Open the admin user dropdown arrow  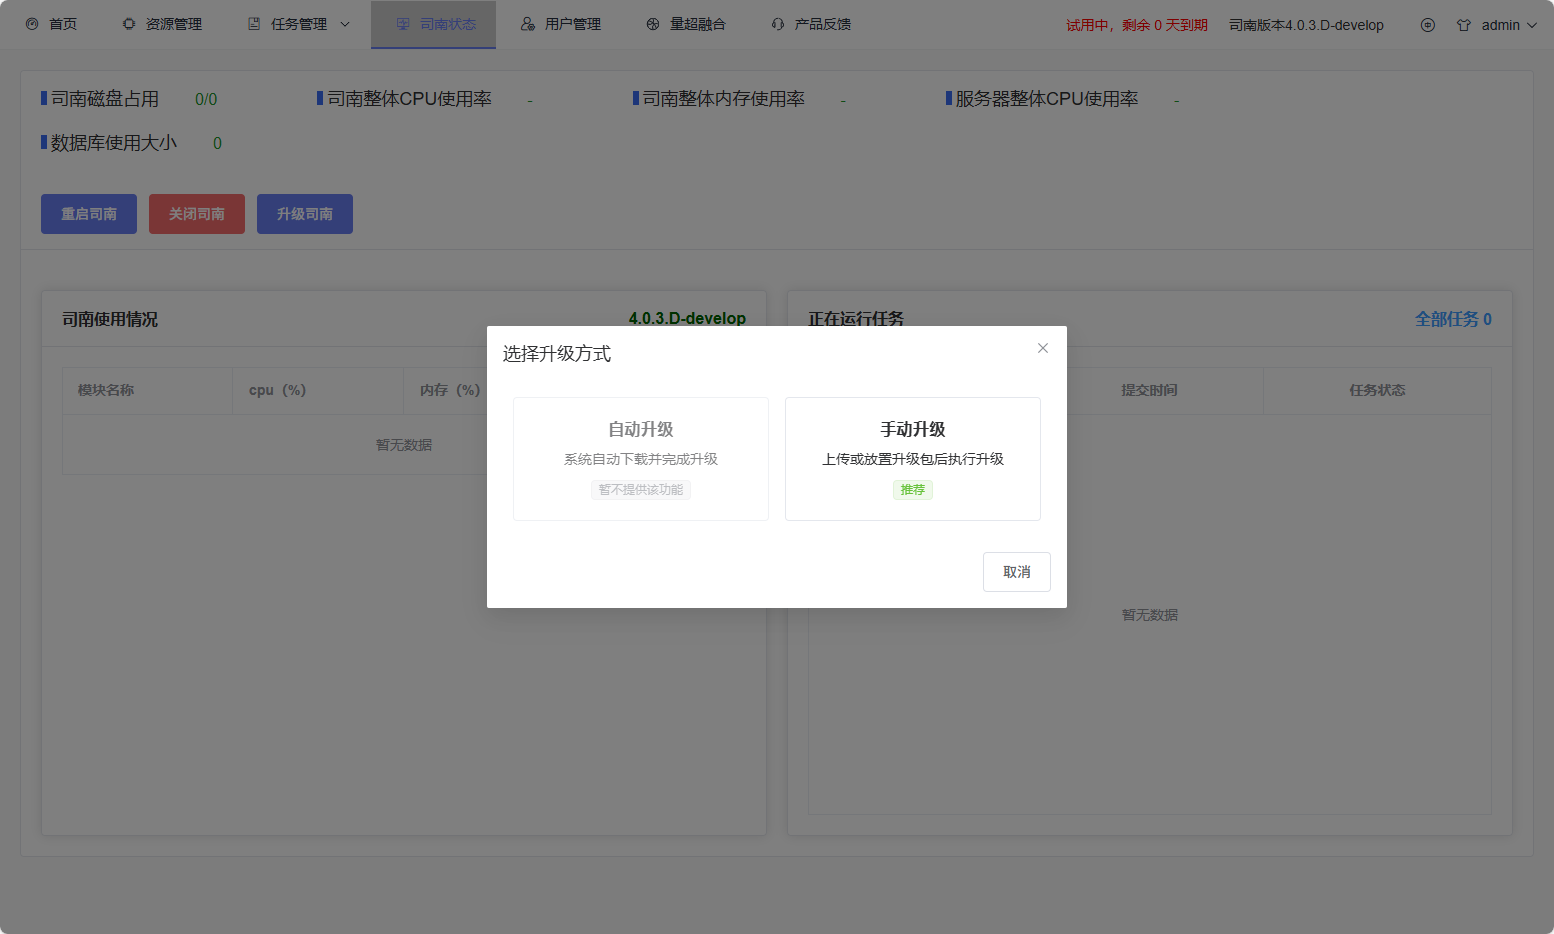(1532, 25)
